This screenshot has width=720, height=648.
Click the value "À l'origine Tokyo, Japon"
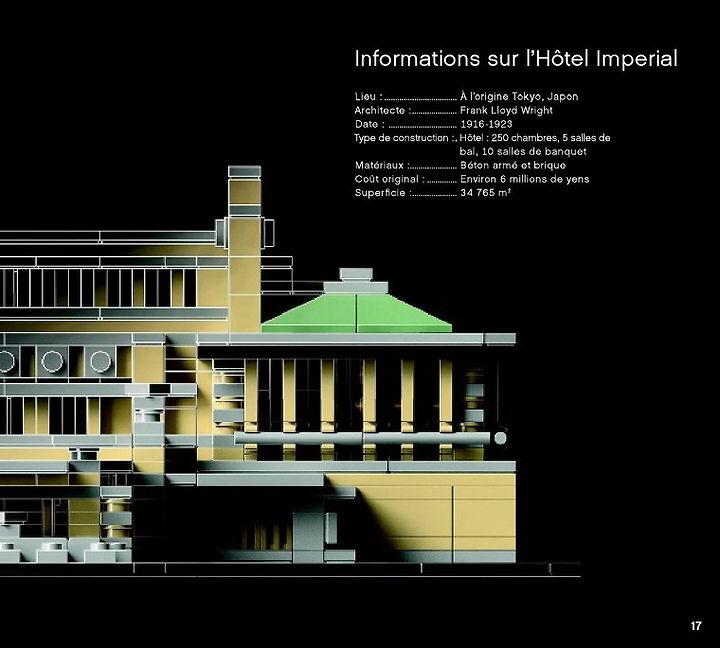tap(519, 96)
